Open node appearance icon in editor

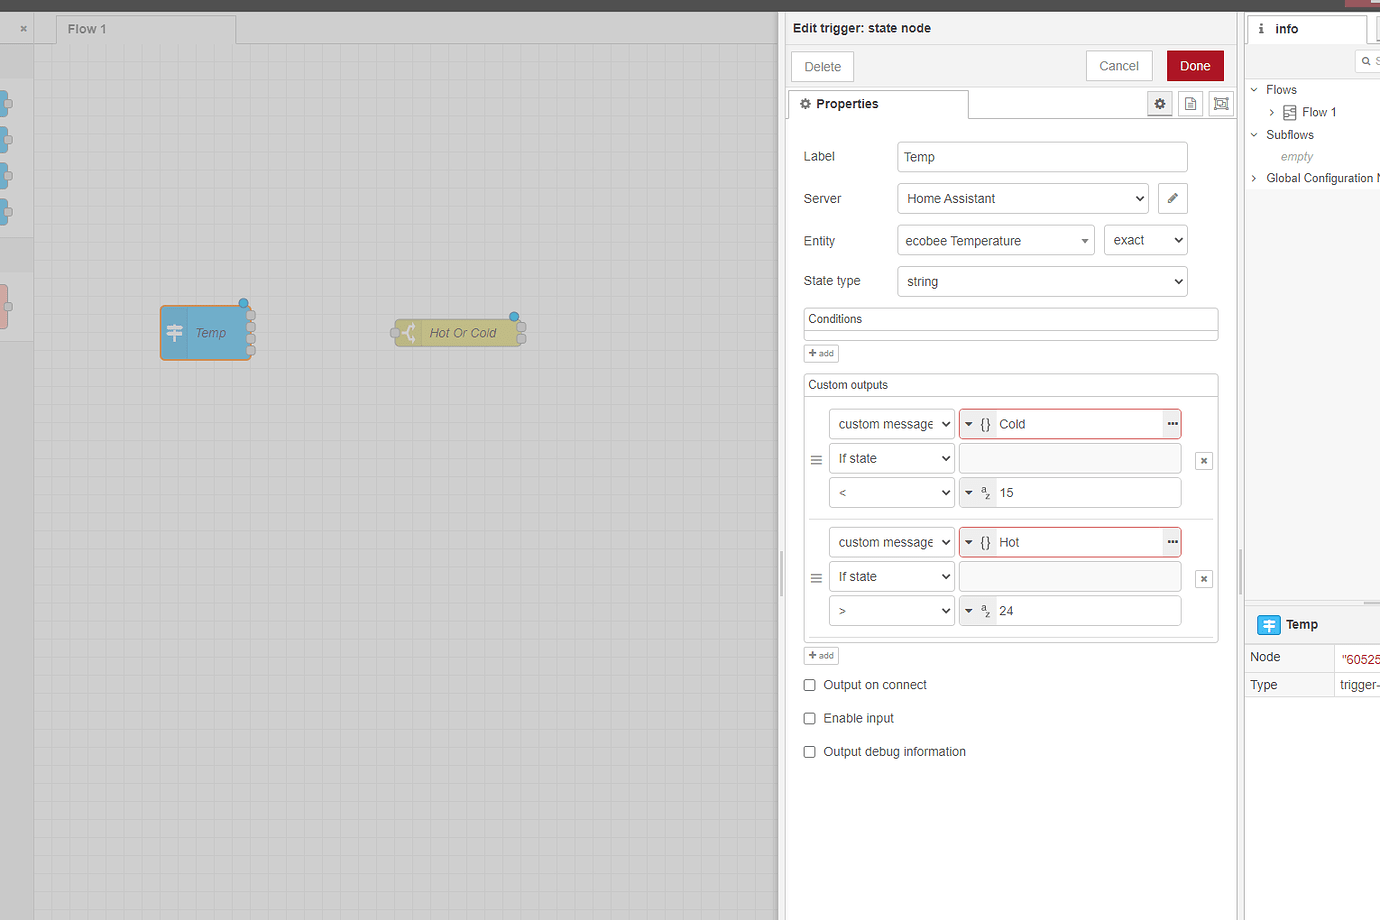[x=1221, y=104]
